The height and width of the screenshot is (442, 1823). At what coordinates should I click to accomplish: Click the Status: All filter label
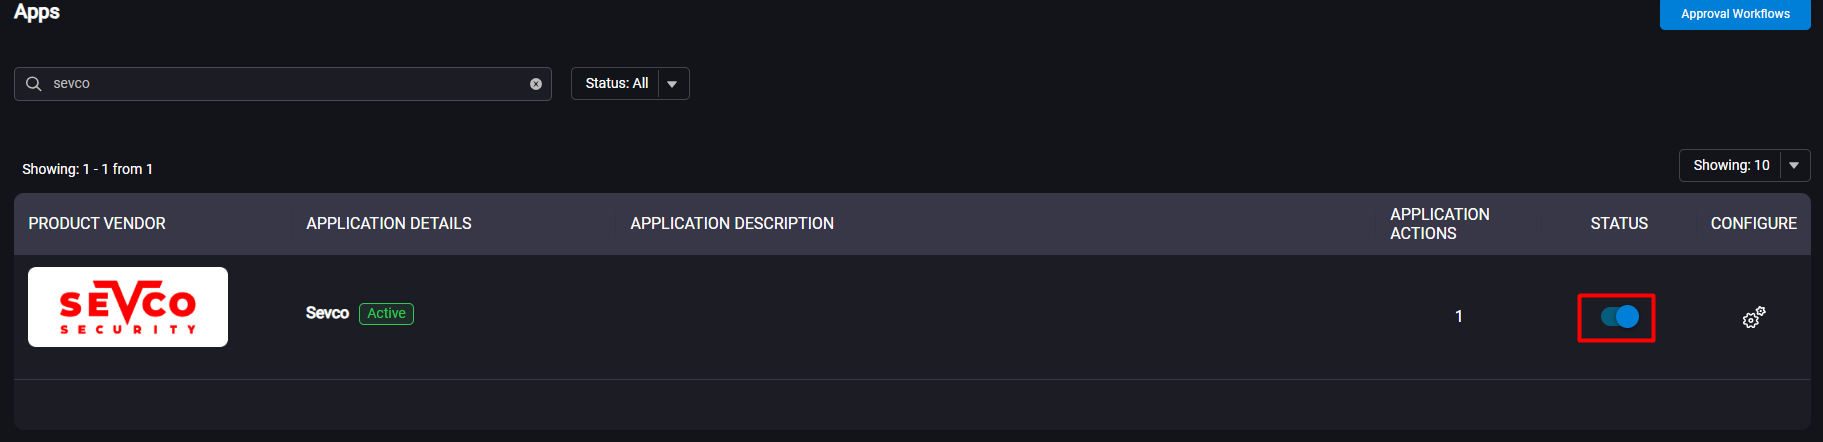pos(617,84)
